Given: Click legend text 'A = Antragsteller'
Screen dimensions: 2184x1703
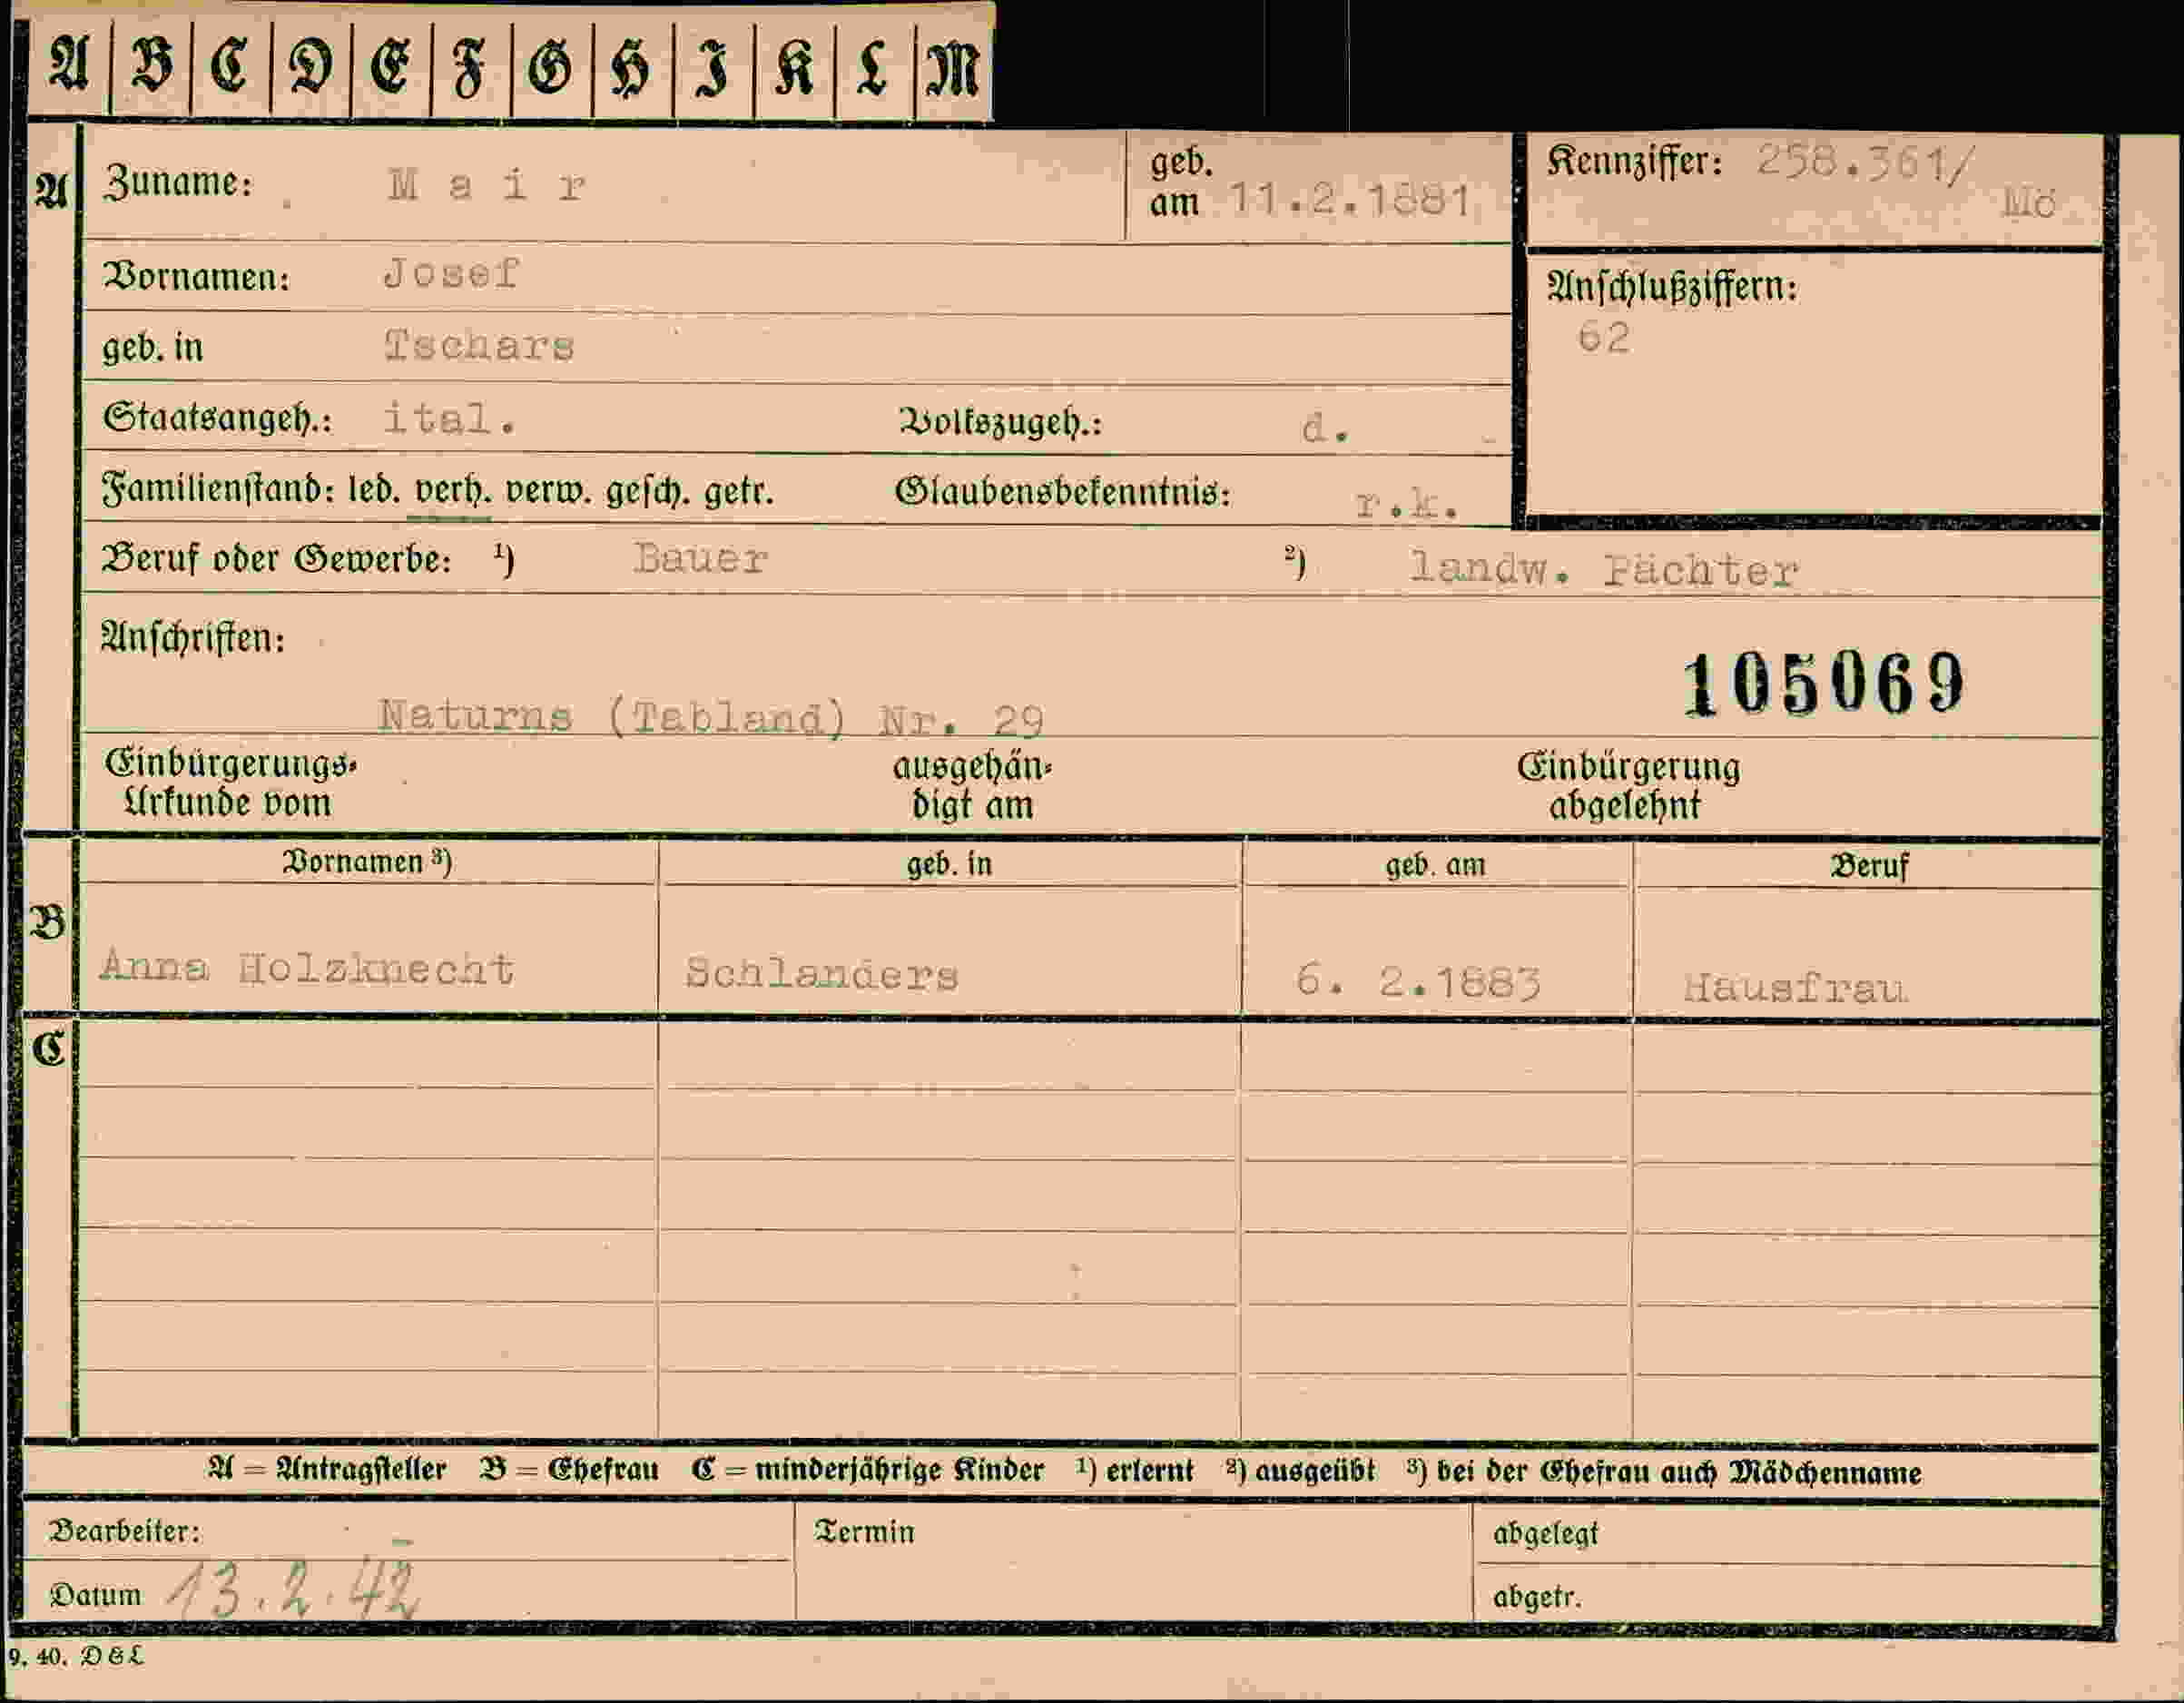Looking at the screenshot, I should [328, 1469].
